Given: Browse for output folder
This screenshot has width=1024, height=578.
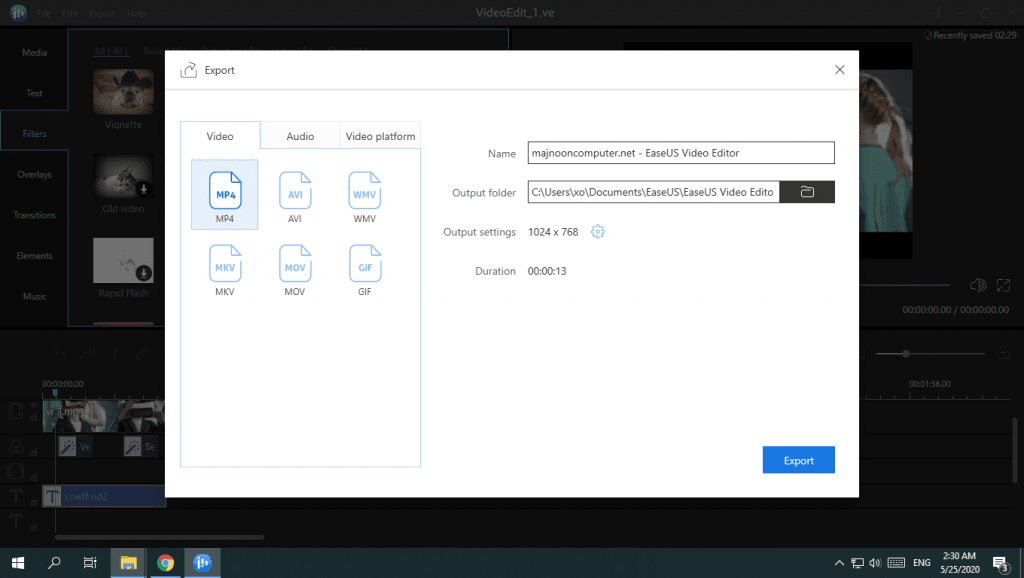Looking at the screenshot, I should tap(807, 192).
